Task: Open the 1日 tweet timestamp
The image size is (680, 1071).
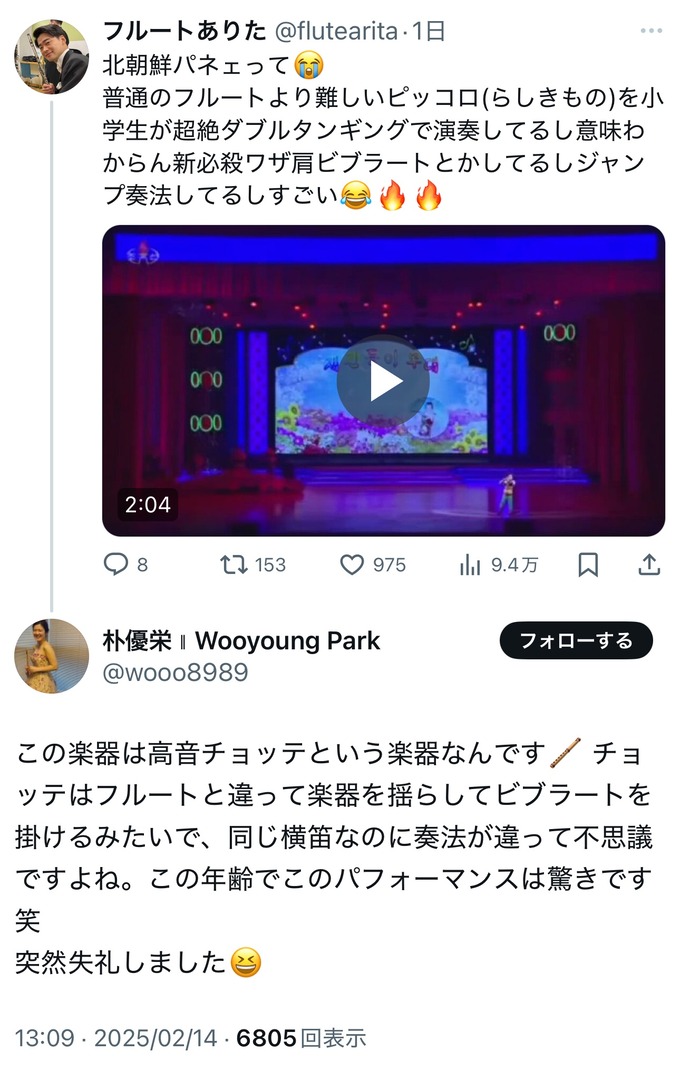Action: point(429,31)
